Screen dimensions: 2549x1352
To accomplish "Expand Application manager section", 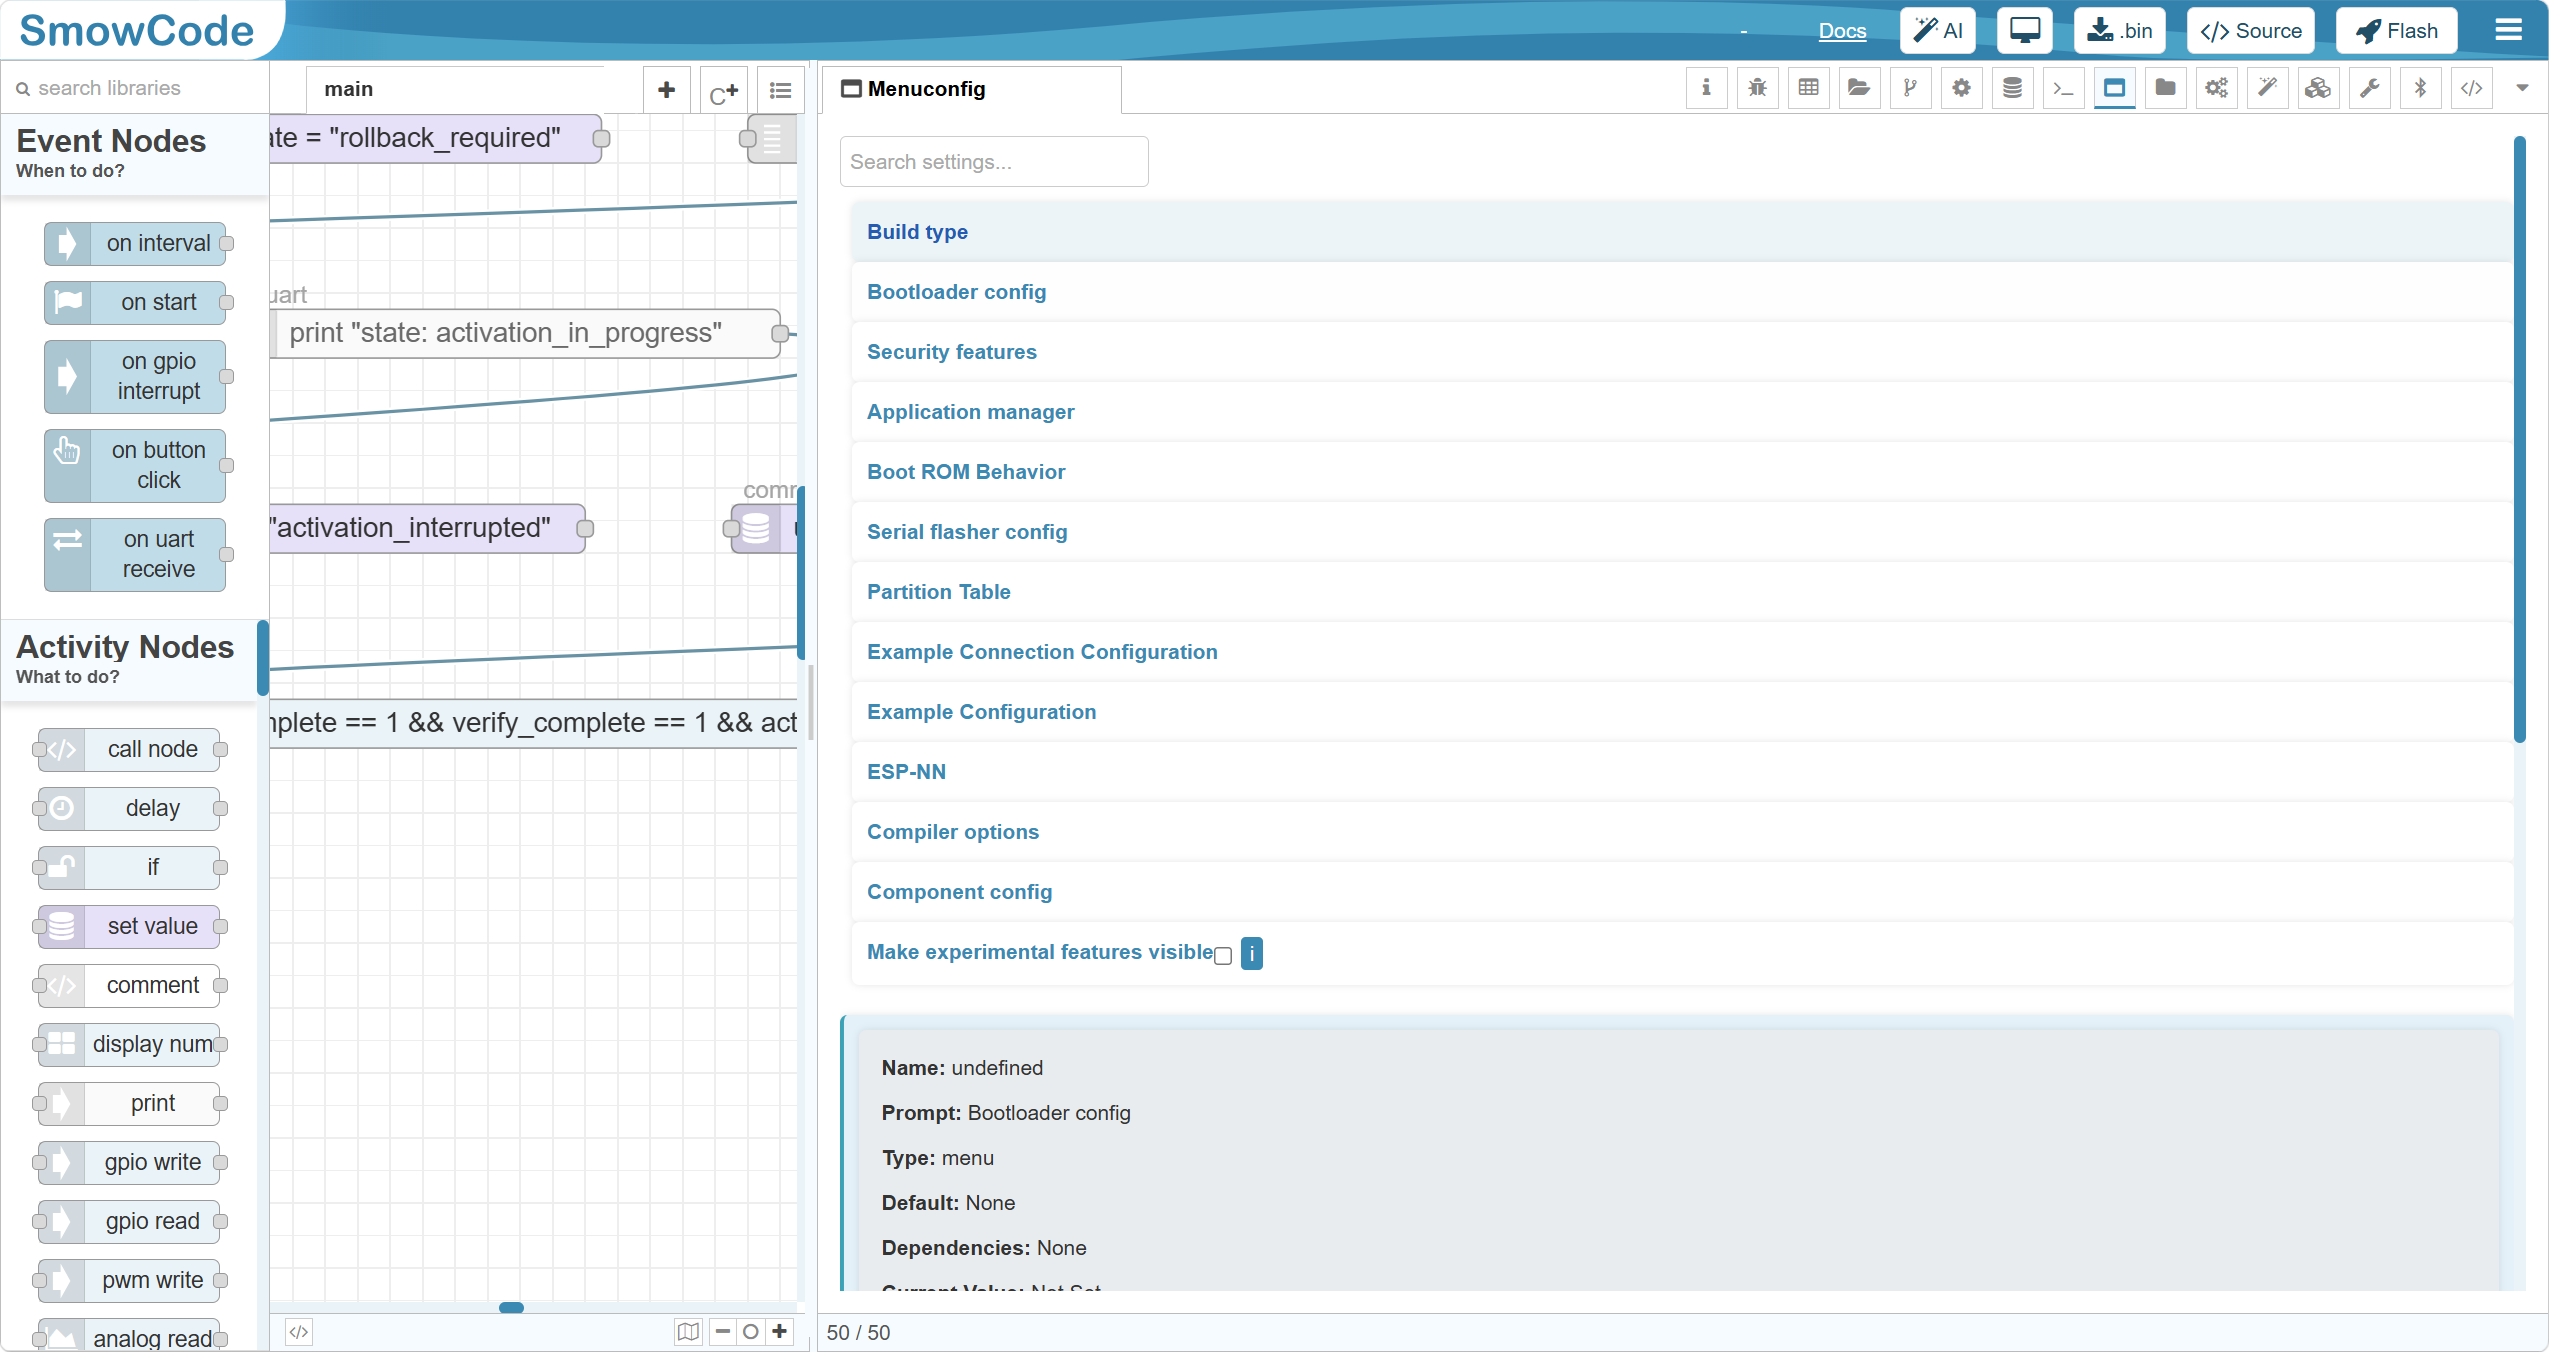I will click(1680, 412).
